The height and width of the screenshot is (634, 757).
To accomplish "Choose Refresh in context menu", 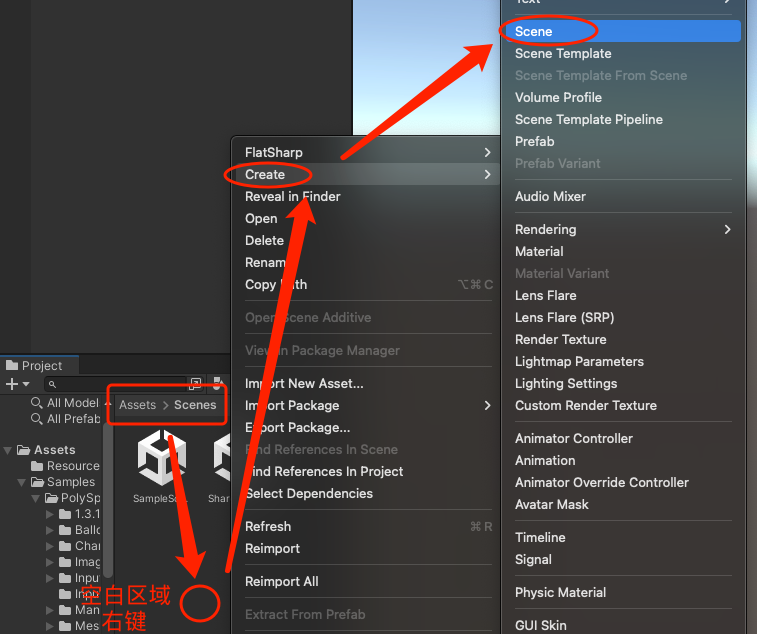I will click(x=367, y=526).
